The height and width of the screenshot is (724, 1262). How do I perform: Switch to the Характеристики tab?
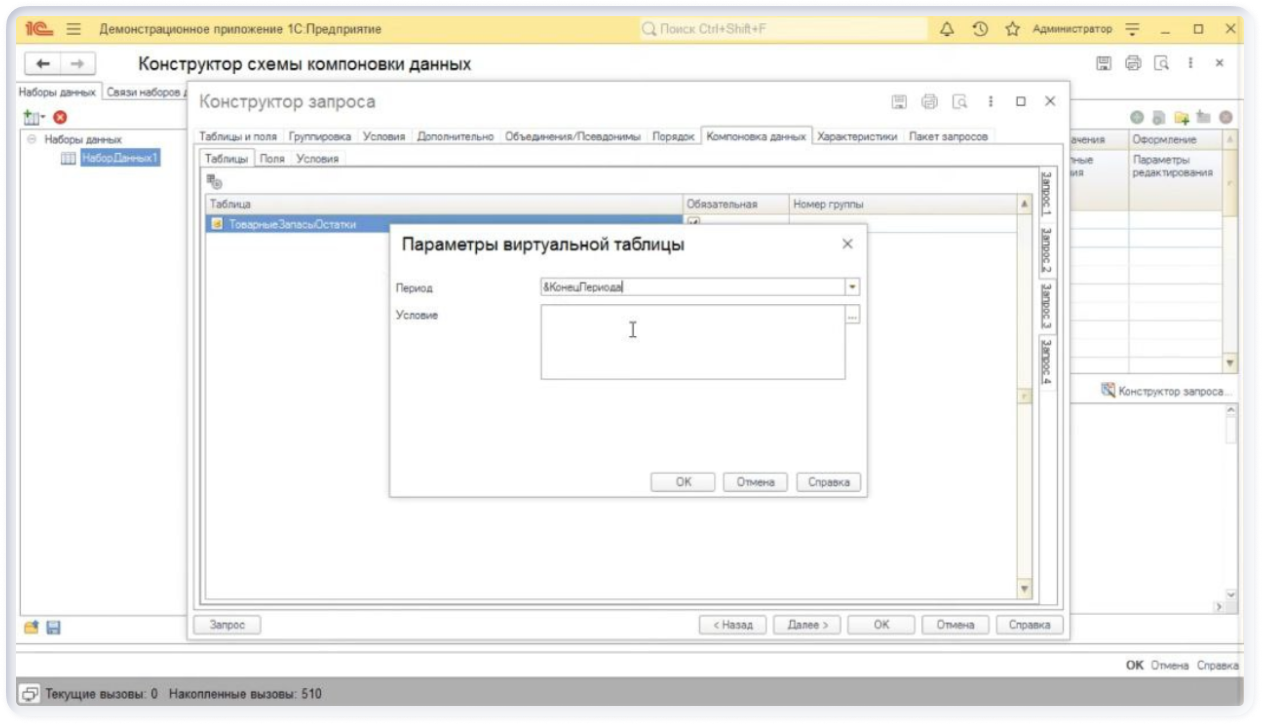click(x=856, y=136)
